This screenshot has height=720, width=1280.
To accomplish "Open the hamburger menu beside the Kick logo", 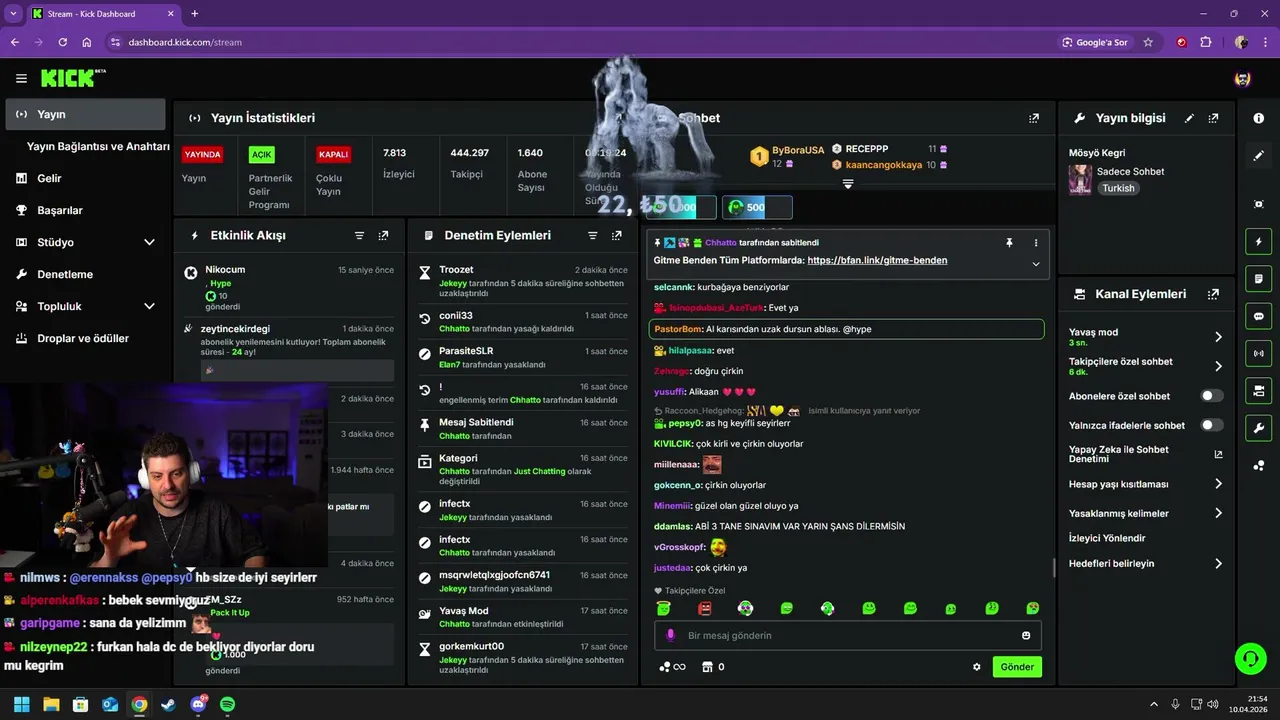I will (21, 78).
